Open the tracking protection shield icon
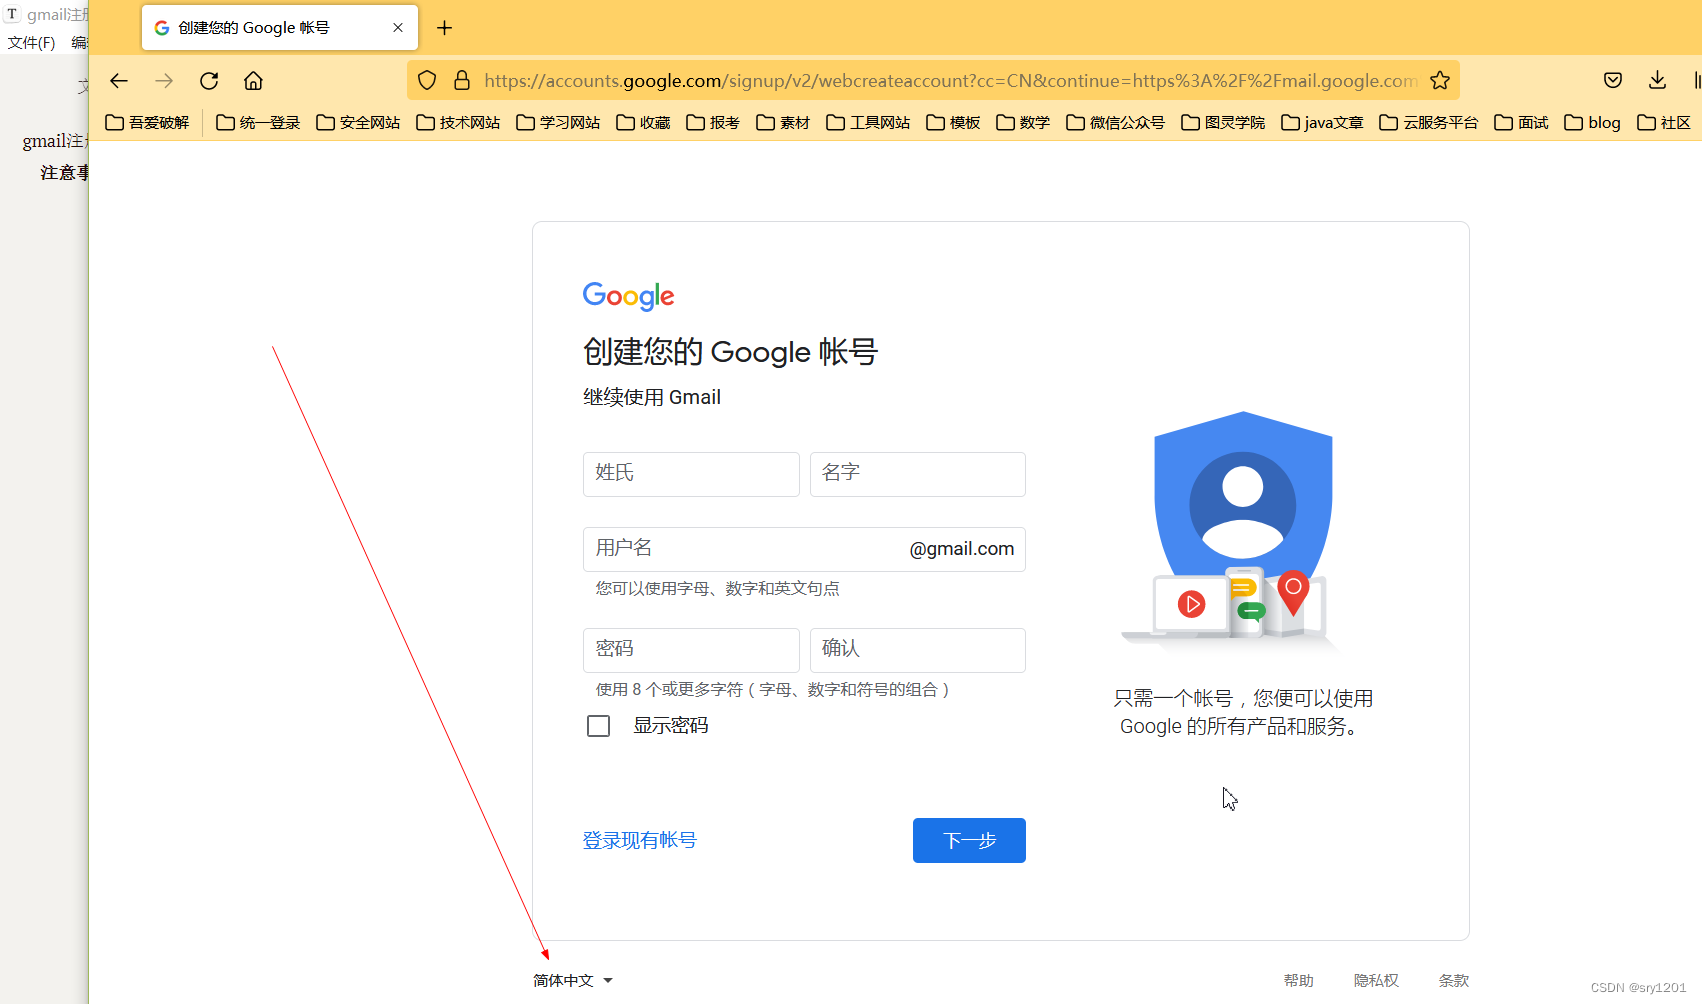 pos(427,81)
